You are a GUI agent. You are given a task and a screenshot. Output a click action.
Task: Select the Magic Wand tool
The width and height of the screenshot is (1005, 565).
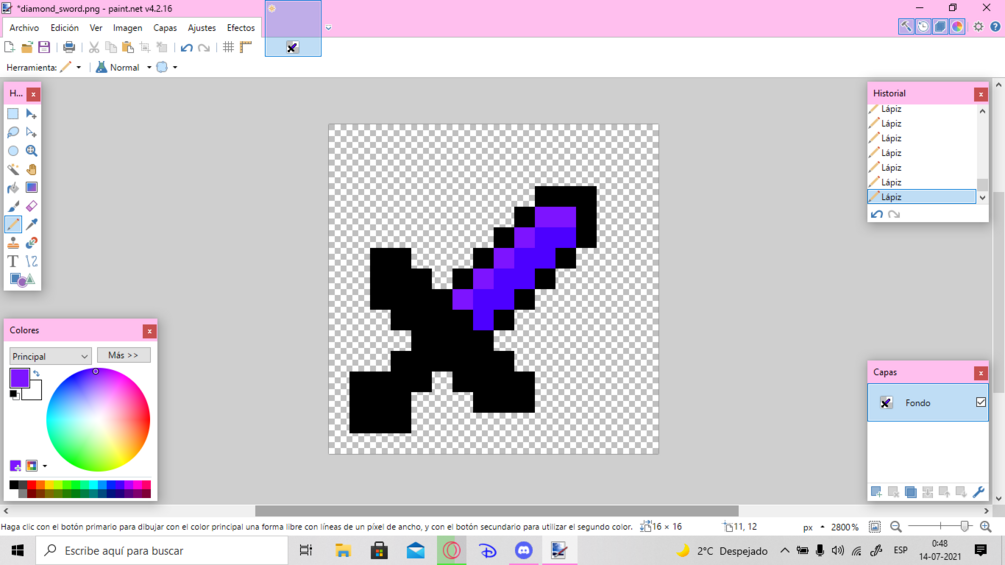click(13, 170)
